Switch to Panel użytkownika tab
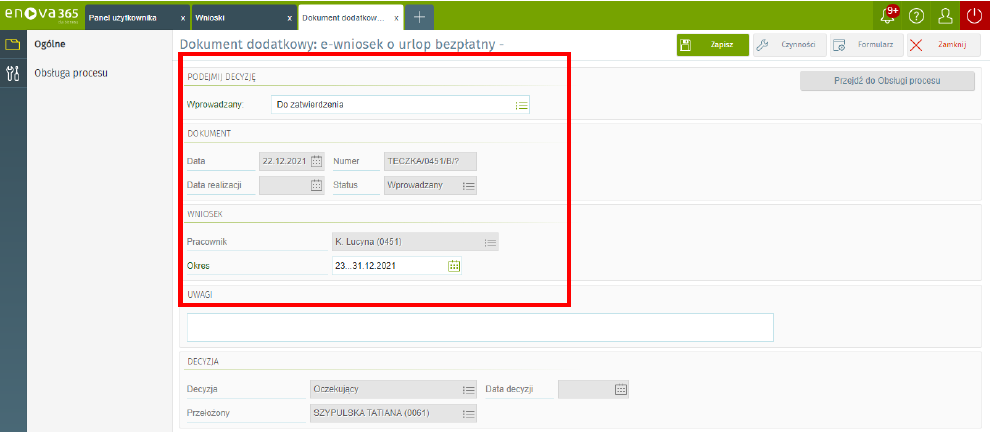992x432 pixels. pyautogui.click(x=129, y=18)
